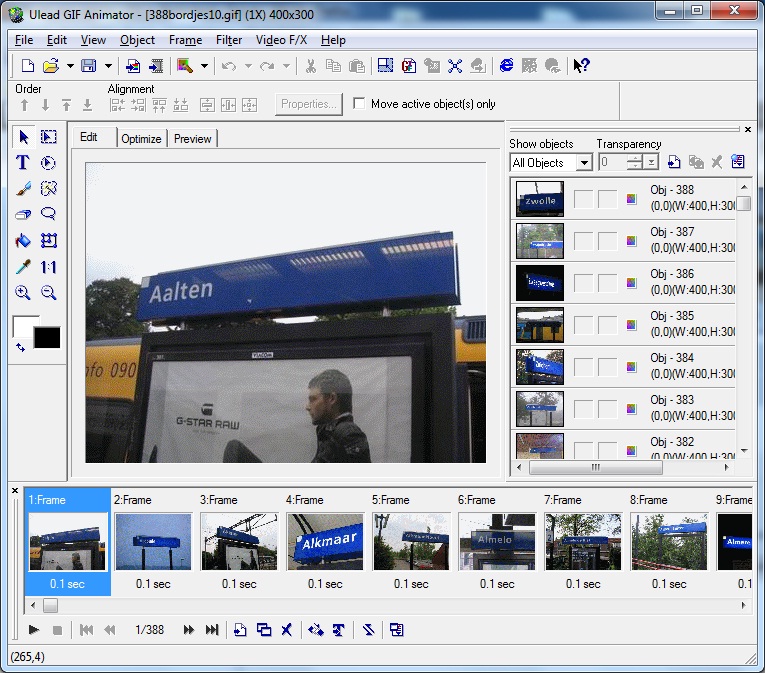765x673 pixels.
Task: Select the 4:Frame Alkmaar thumbnail
Action: (325, 541)
